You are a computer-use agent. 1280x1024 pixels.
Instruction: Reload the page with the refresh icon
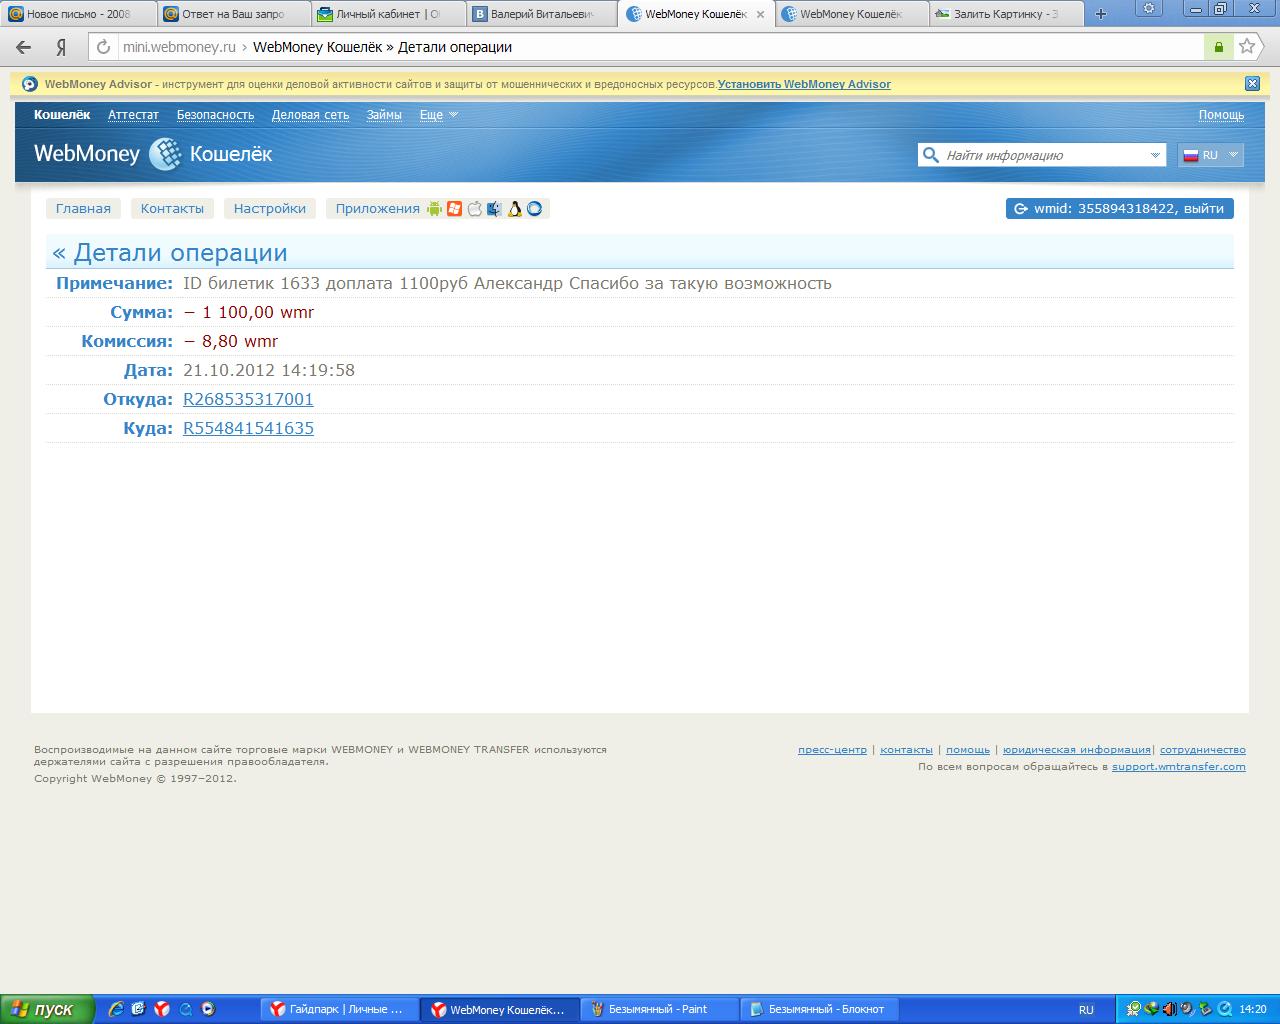[x=103, y=47]
